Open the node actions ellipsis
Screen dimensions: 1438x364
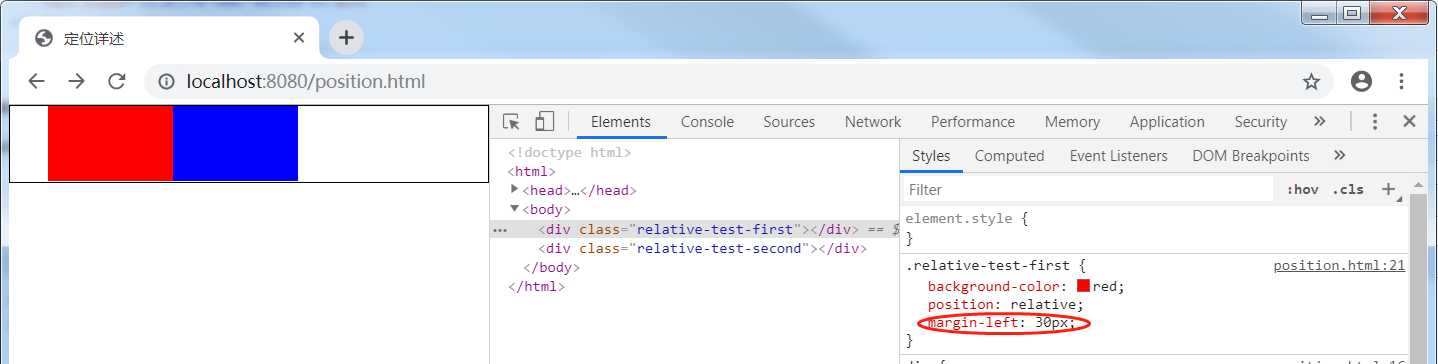pos(500,230)
